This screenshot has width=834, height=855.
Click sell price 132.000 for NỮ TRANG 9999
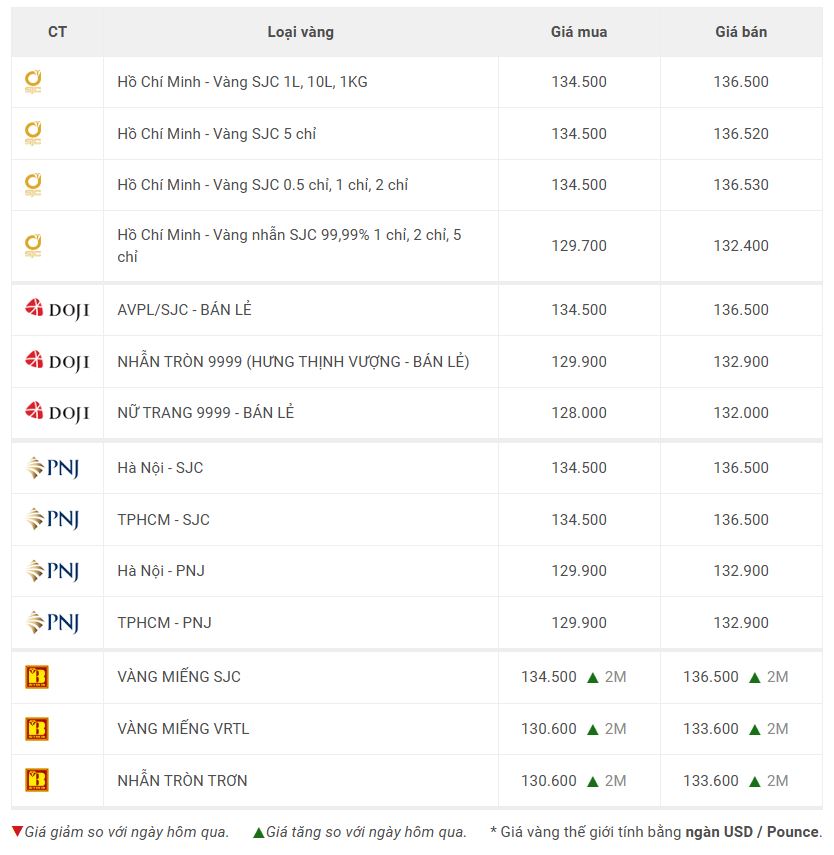click(741, 413)
